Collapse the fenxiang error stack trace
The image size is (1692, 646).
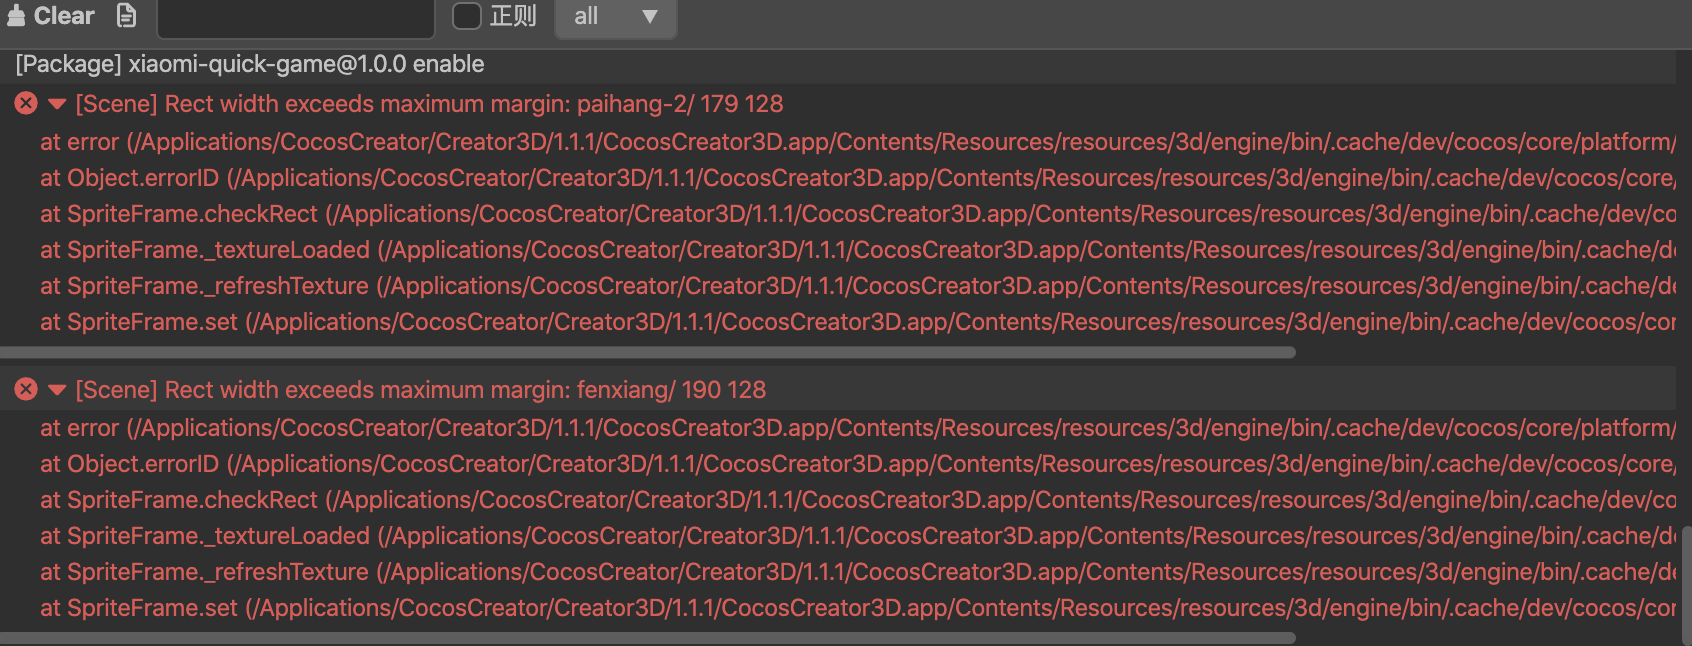(57, 390)
